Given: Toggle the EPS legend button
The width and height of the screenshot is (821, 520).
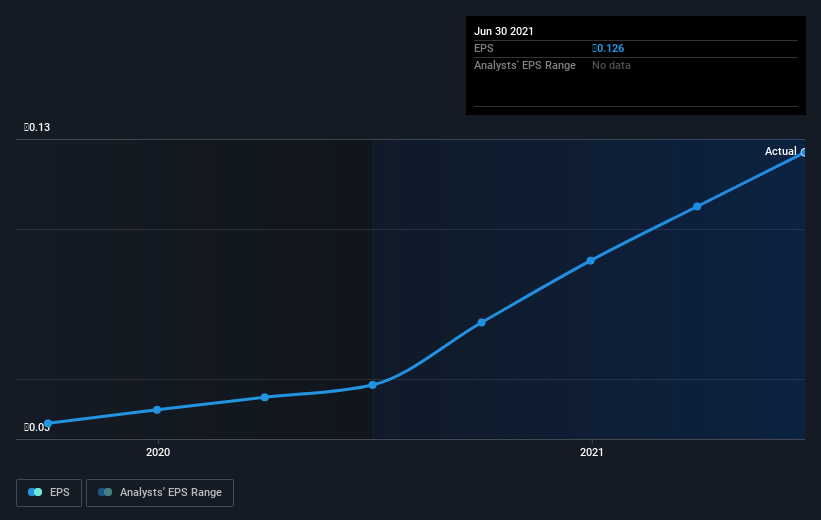Looking at the screenshot, I should click(49, 493).
